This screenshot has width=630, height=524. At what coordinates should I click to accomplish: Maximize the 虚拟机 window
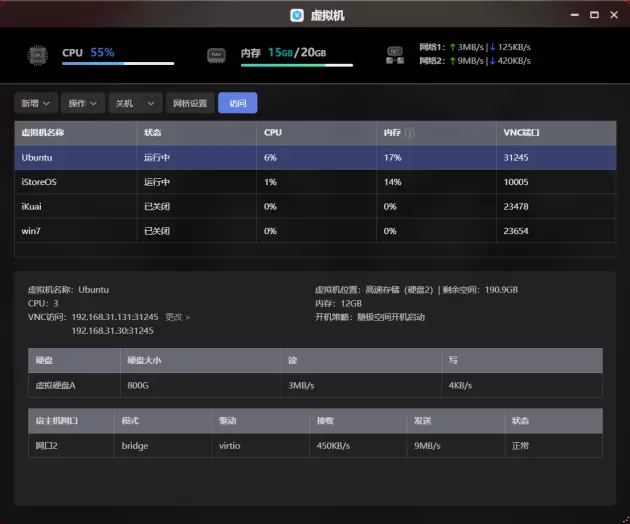point(594,15)
